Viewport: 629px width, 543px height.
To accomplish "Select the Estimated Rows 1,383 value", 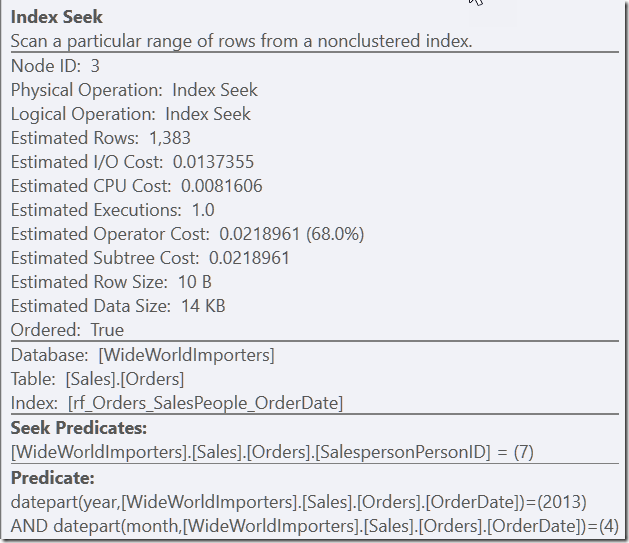I will (169, 138).
